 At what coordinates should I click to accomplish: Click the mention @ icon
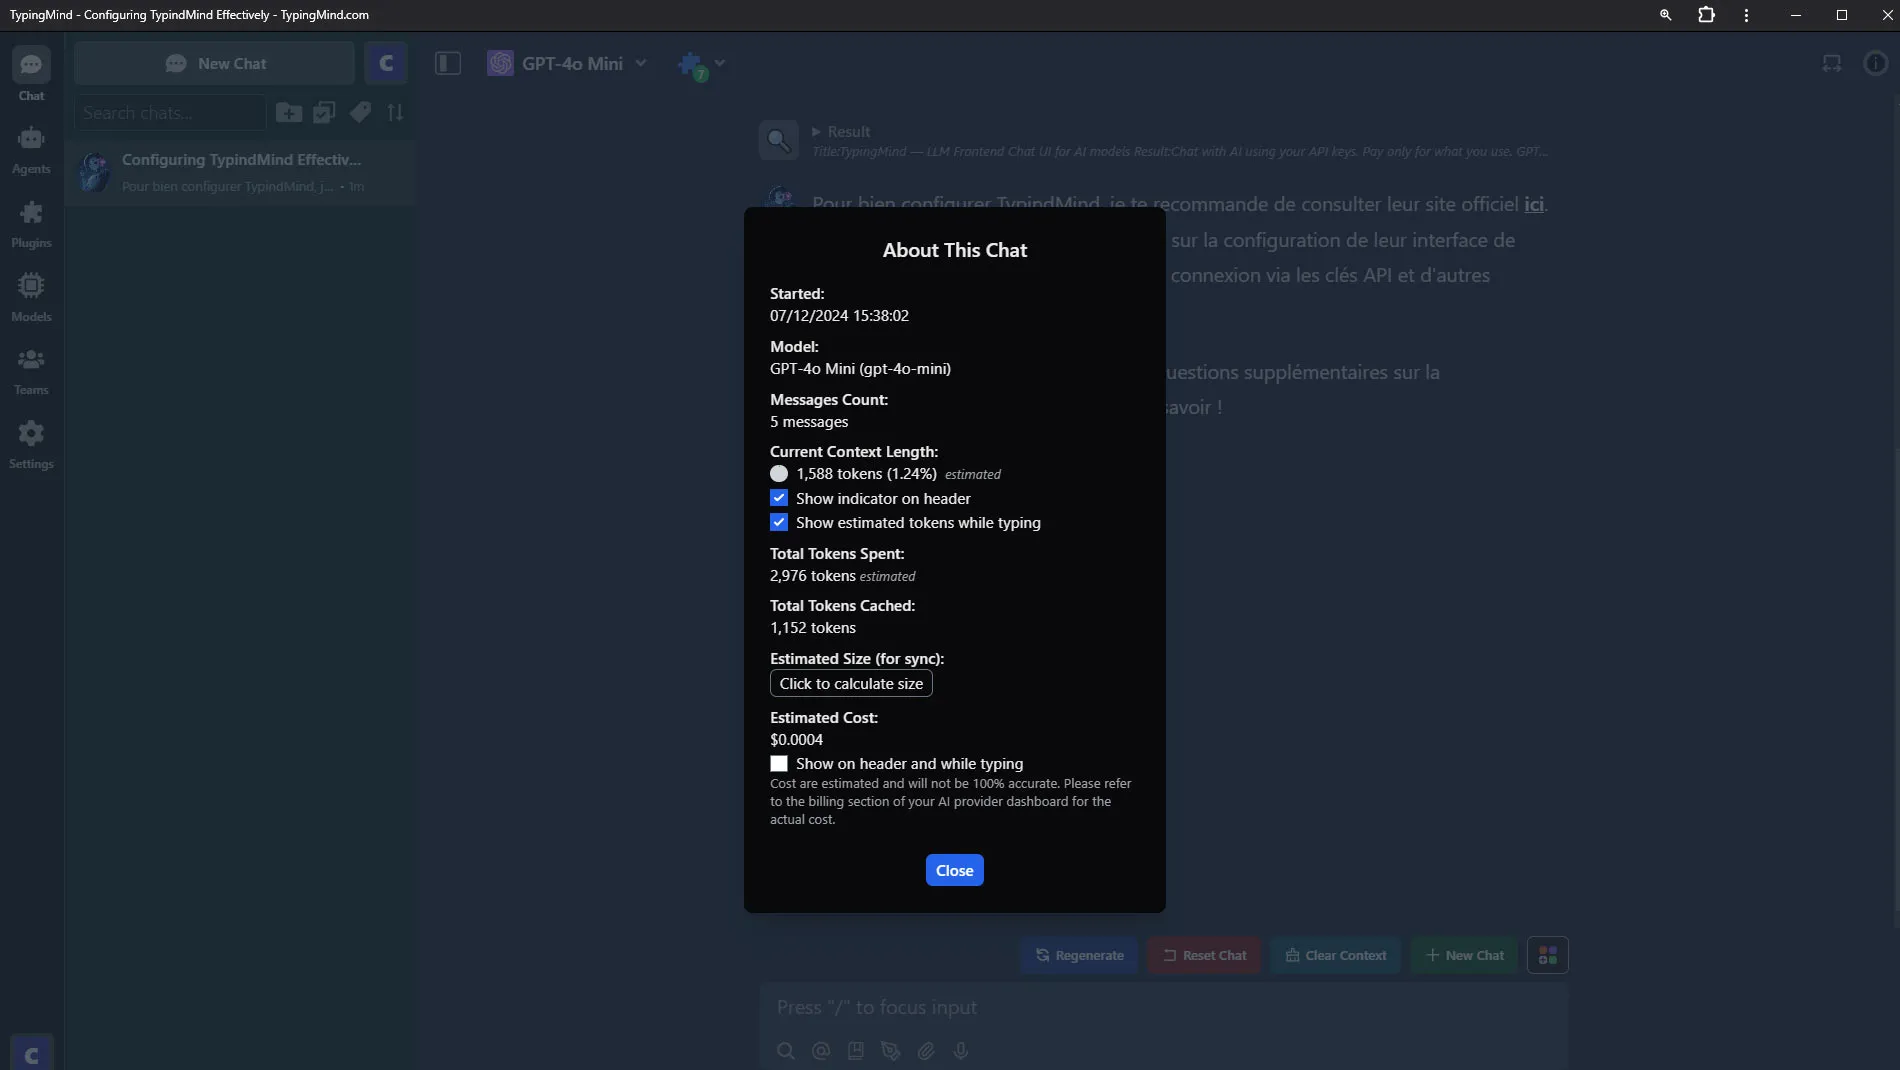[821, 1051]
